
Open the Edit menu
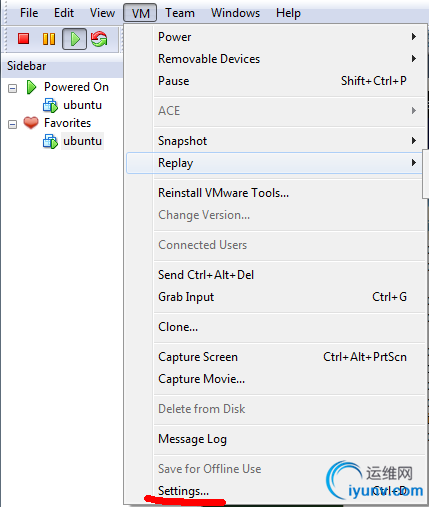[x=64, y=13]
